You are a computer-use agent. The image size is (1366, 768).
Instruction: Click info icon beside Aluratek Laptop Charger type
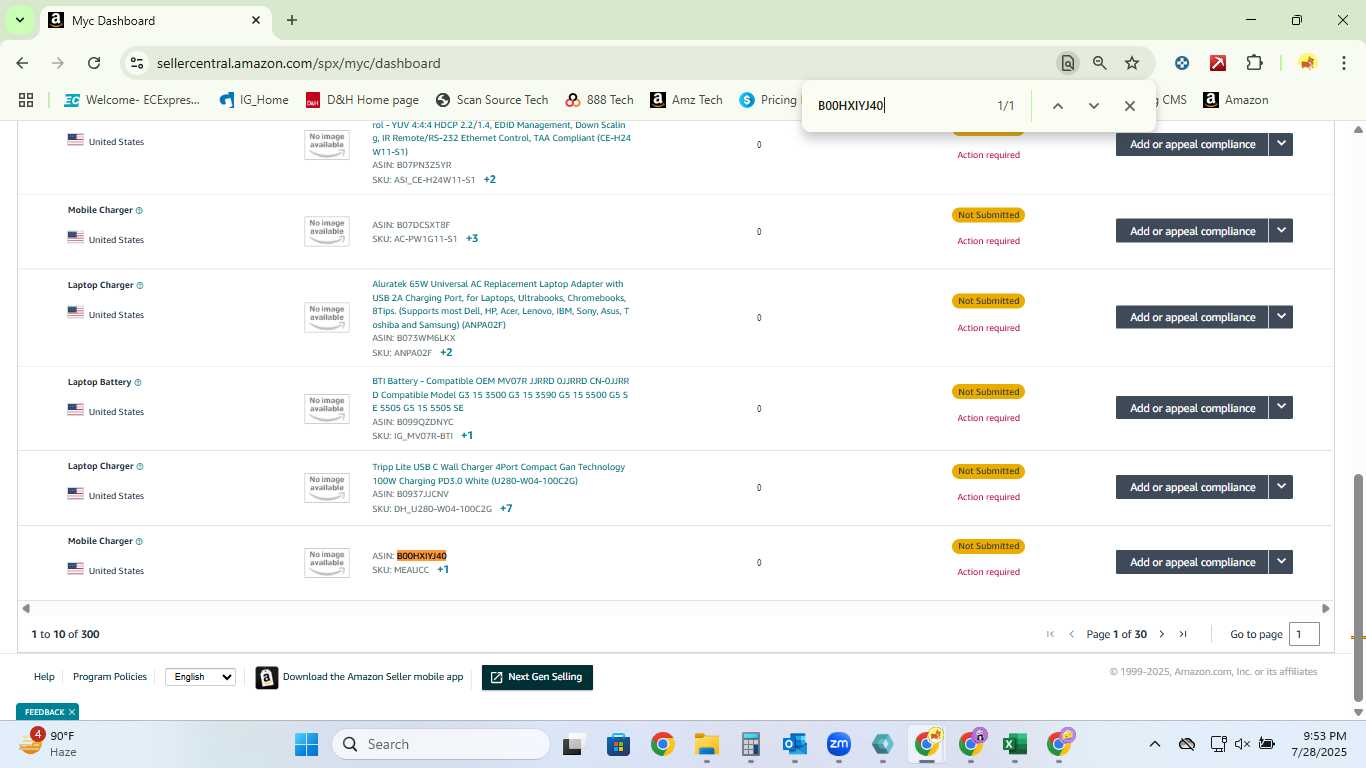click(x=140, y=286)
